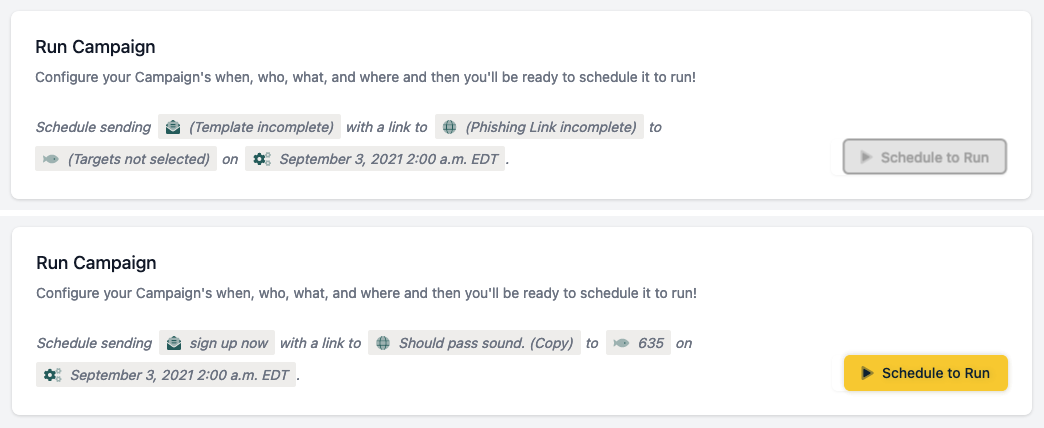The width and height of the screenshot is (1044, 428).
Task: Open the Should pass sound. (Copy) link text
Action: pos(486,343)
